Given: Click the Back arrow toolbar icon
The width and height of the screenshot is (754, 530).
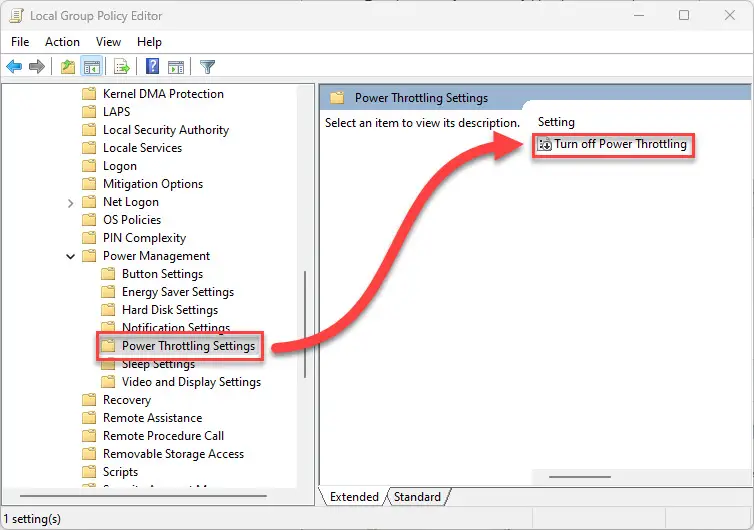Looking at the screenshot, I should point(14,66).
